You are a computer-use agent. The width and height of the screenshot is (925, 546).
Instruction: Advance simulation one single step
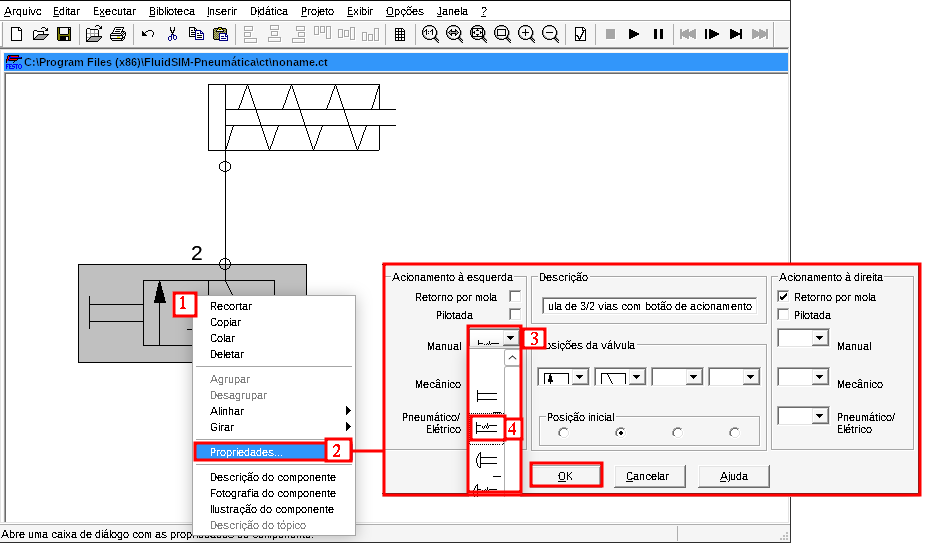[x=712, y=34]
